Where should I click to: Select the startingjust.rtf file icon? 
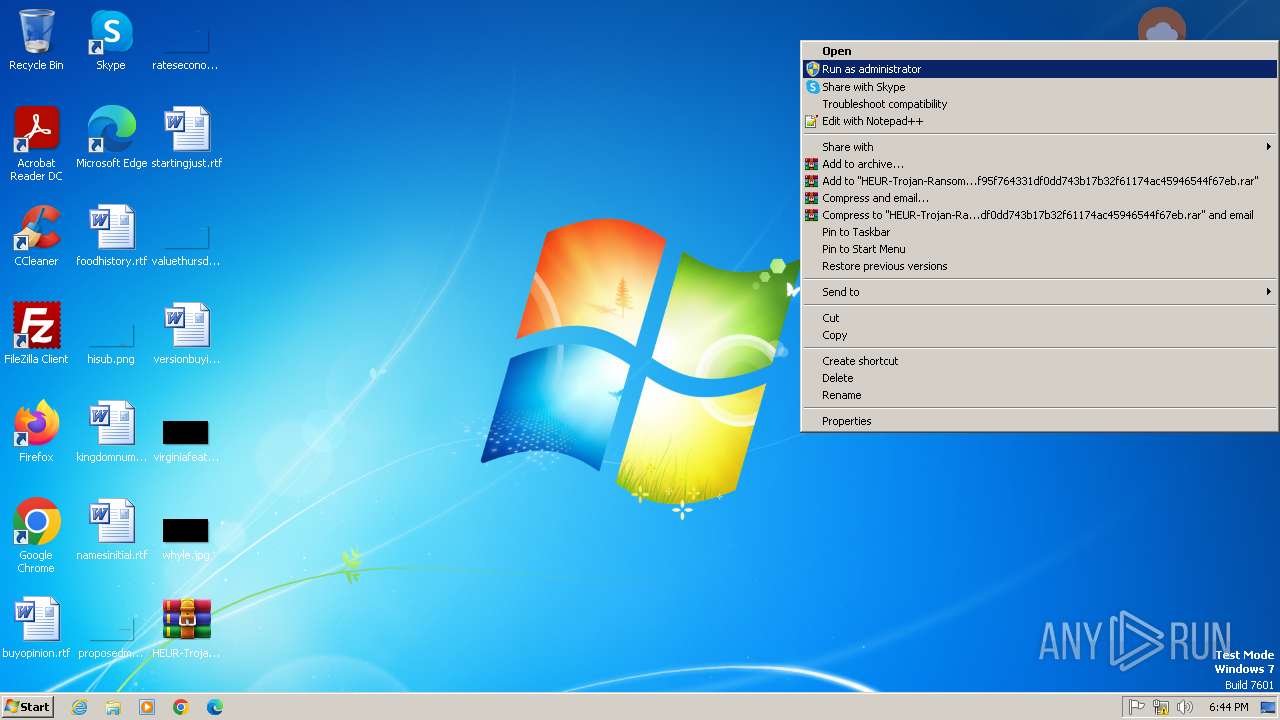coord(187,138)
